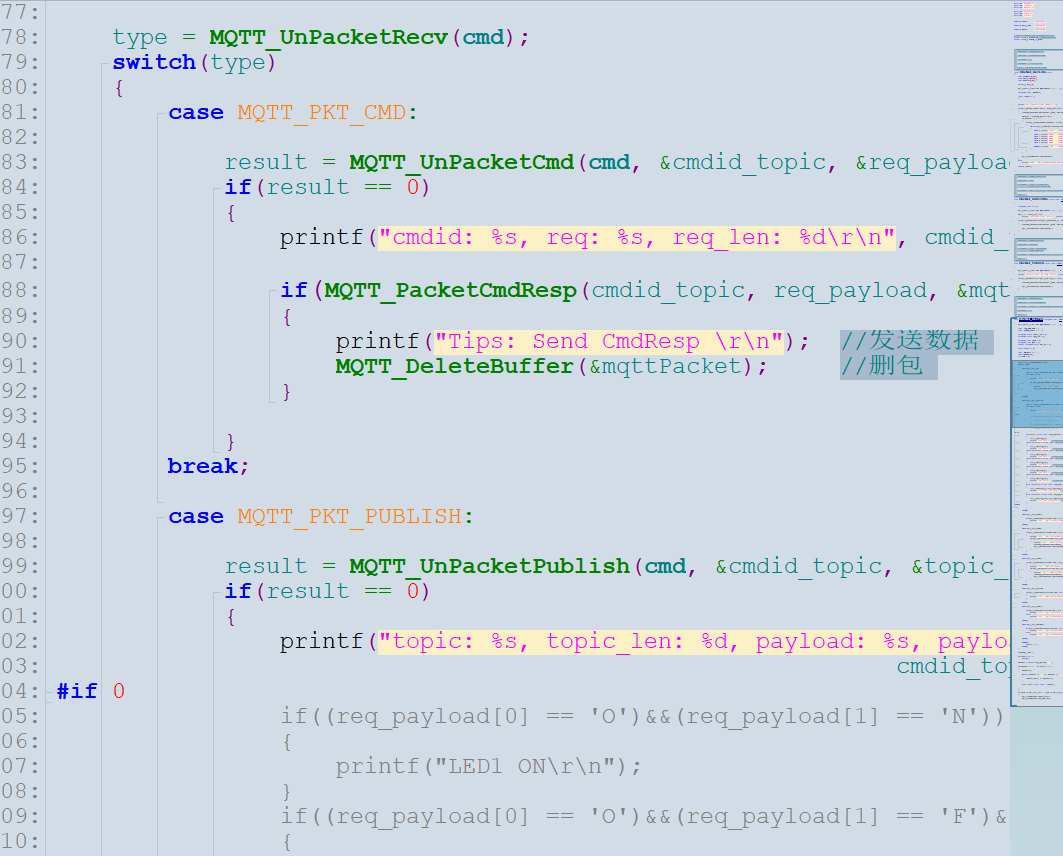This screenshot has height=856, width=1063.
Task: Click the &mqttPacket argument of MQTT_DeleteBuffer
Action: pos(666,367)
